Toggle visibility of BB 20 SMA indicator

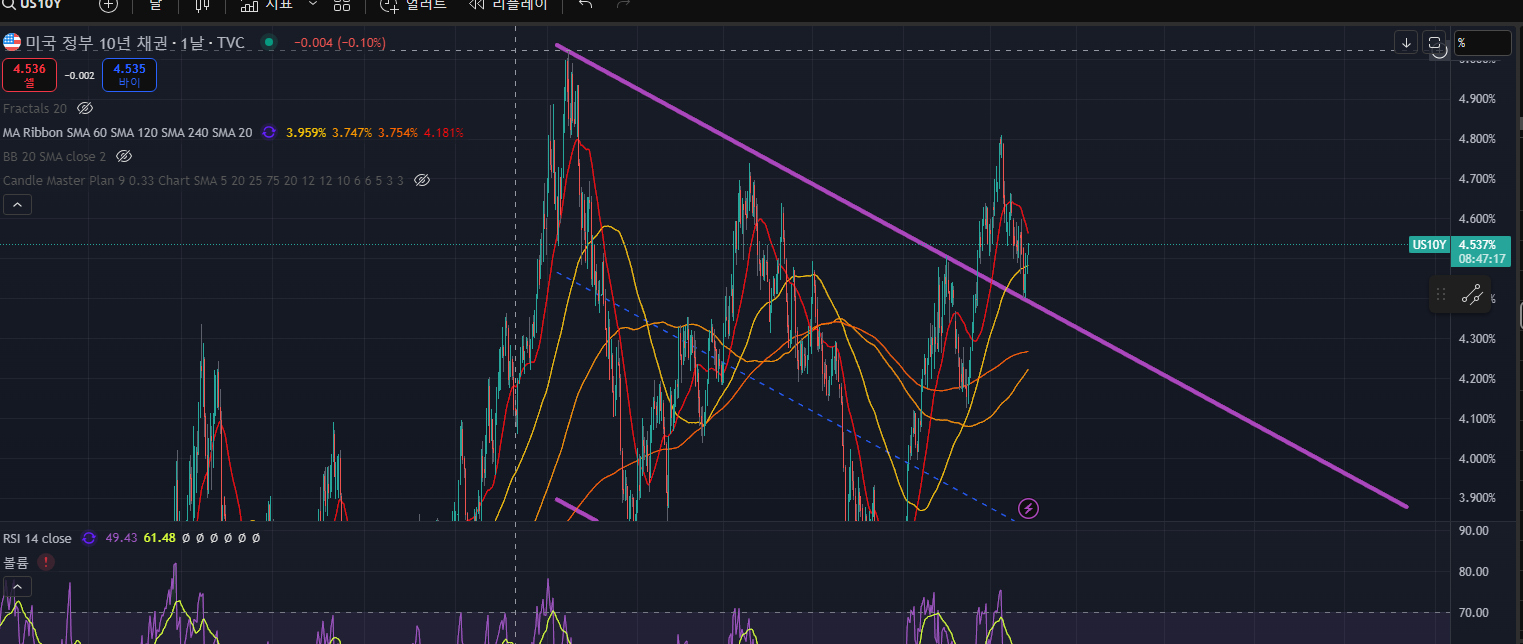coord(124,156)
